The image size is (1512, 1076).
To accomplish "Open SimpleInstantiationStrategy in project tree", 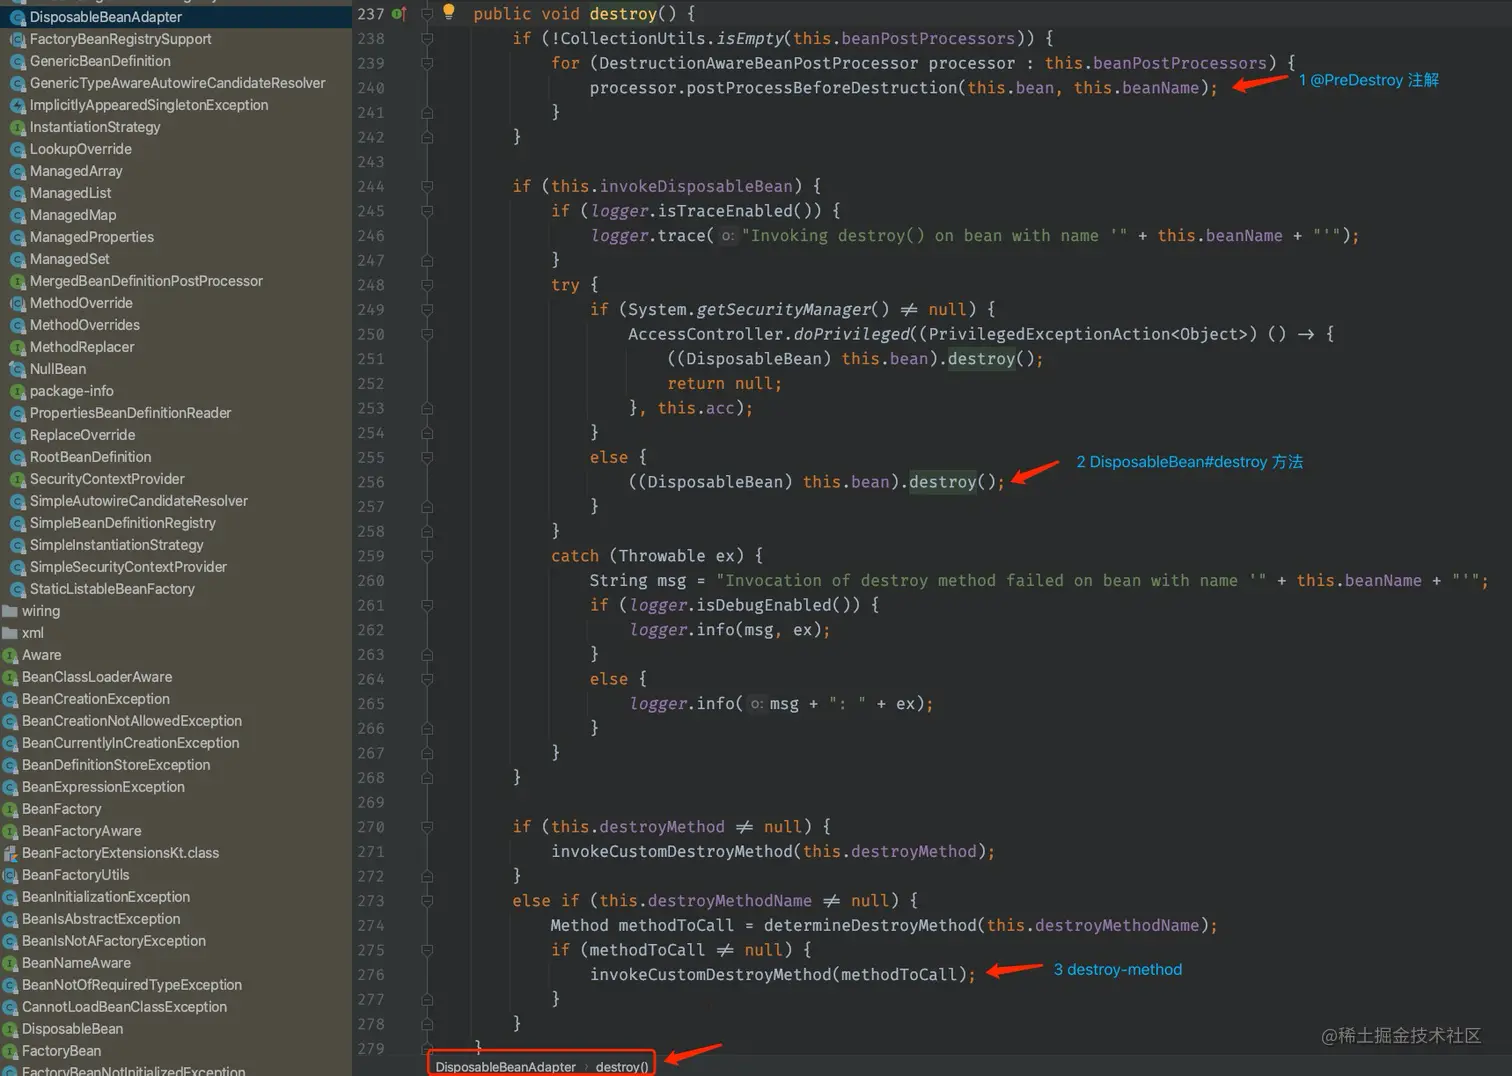I will [x=117, y=545].
